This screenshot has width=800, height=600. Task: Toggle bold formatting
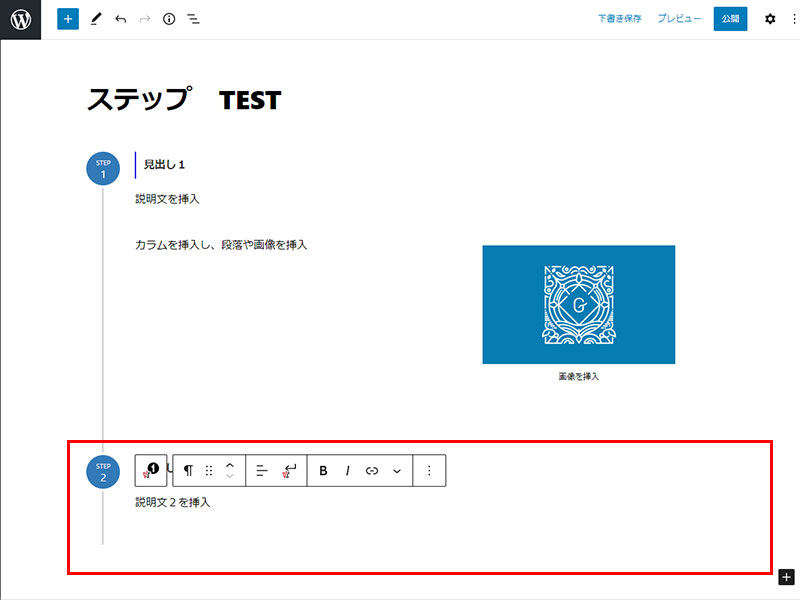coord(323,470)
